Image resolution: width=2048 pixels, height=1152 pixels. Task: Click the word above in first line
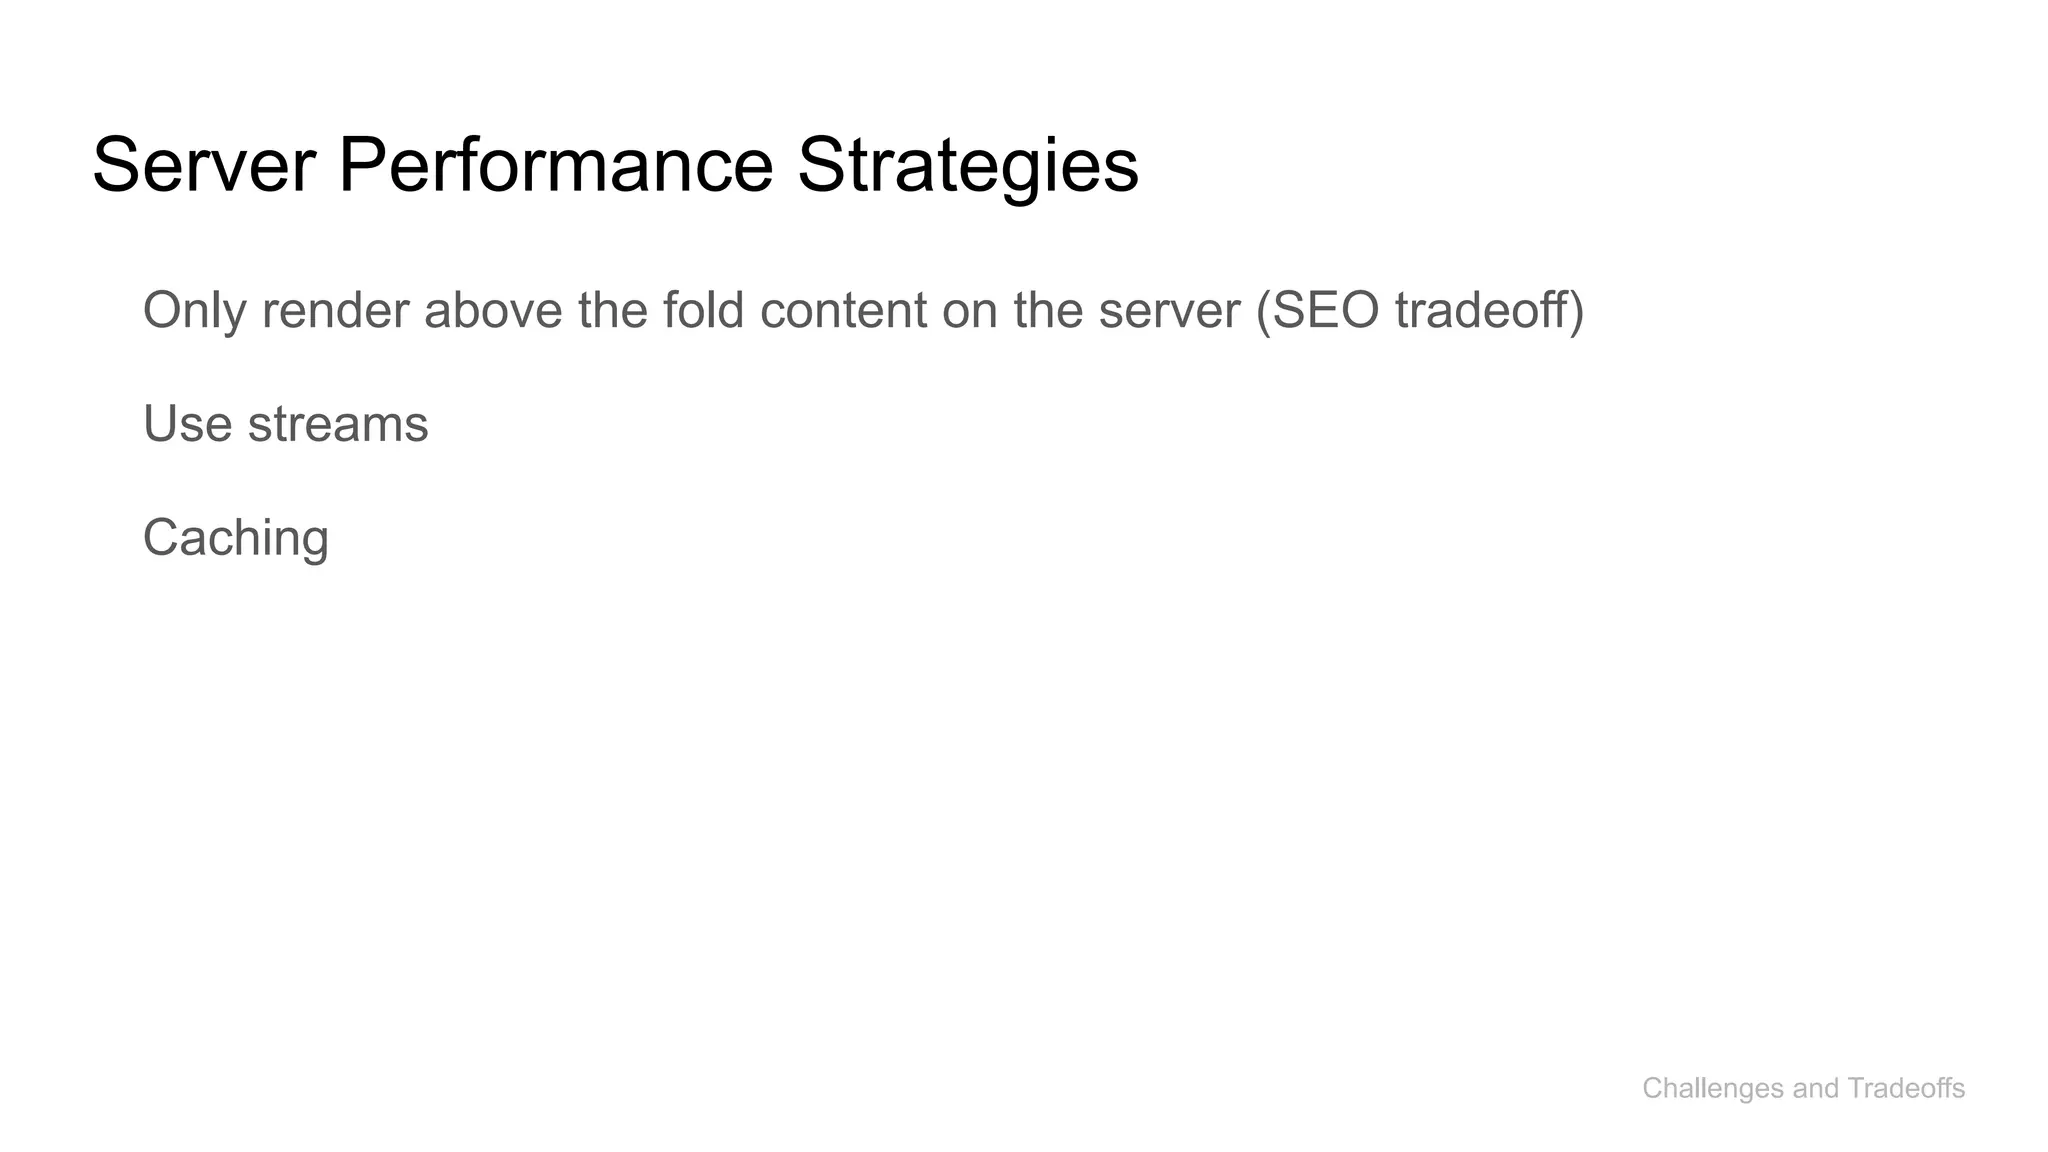click(x=493, y=310)
